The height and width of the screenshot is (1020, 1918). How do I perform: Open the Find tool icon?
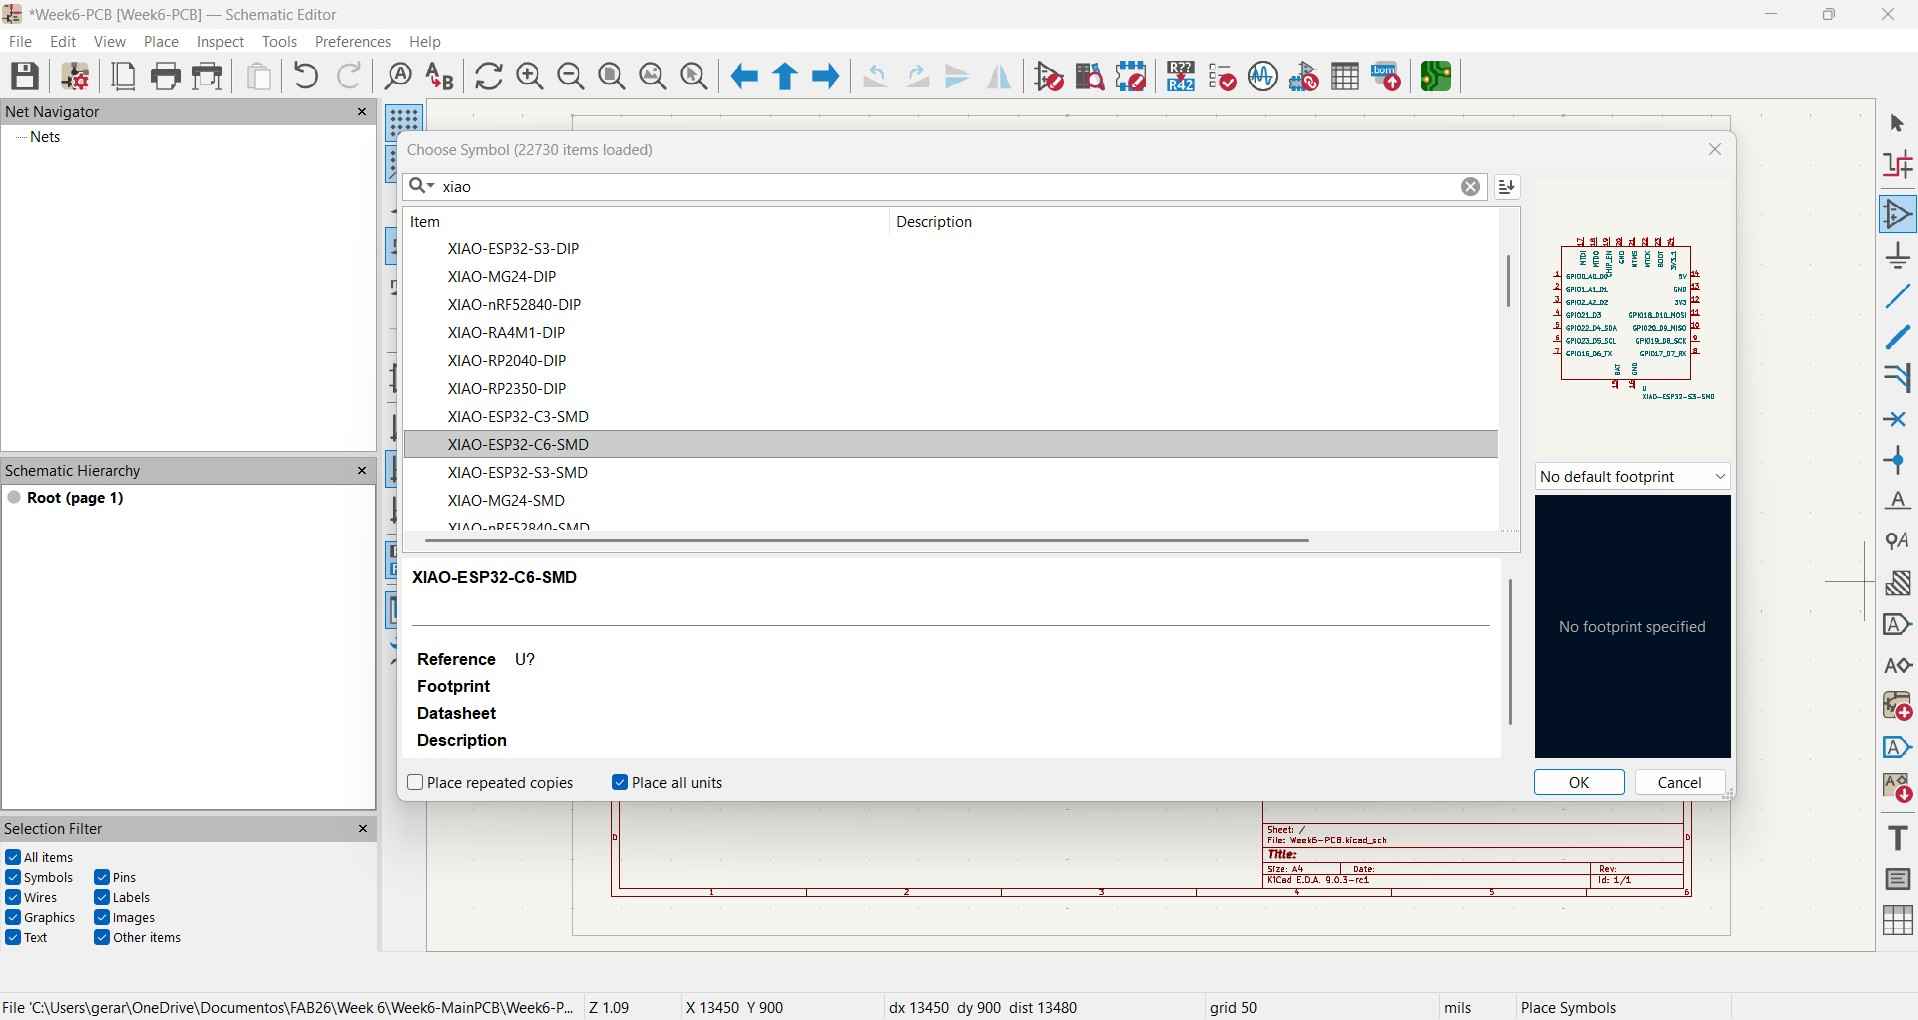point(398,77)
